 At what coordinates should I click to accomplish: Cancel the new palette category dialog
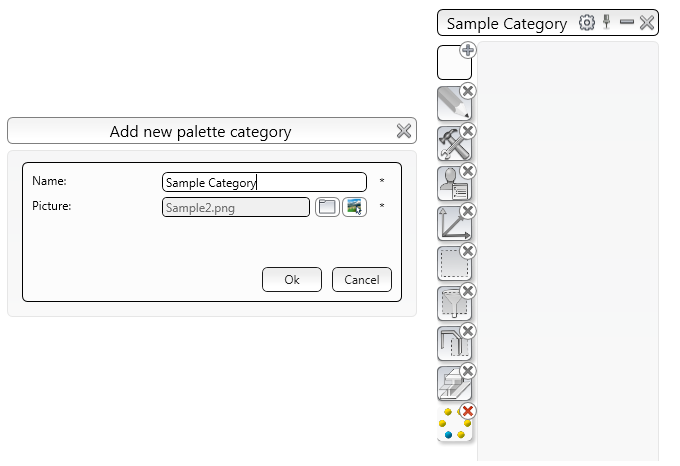362,280
